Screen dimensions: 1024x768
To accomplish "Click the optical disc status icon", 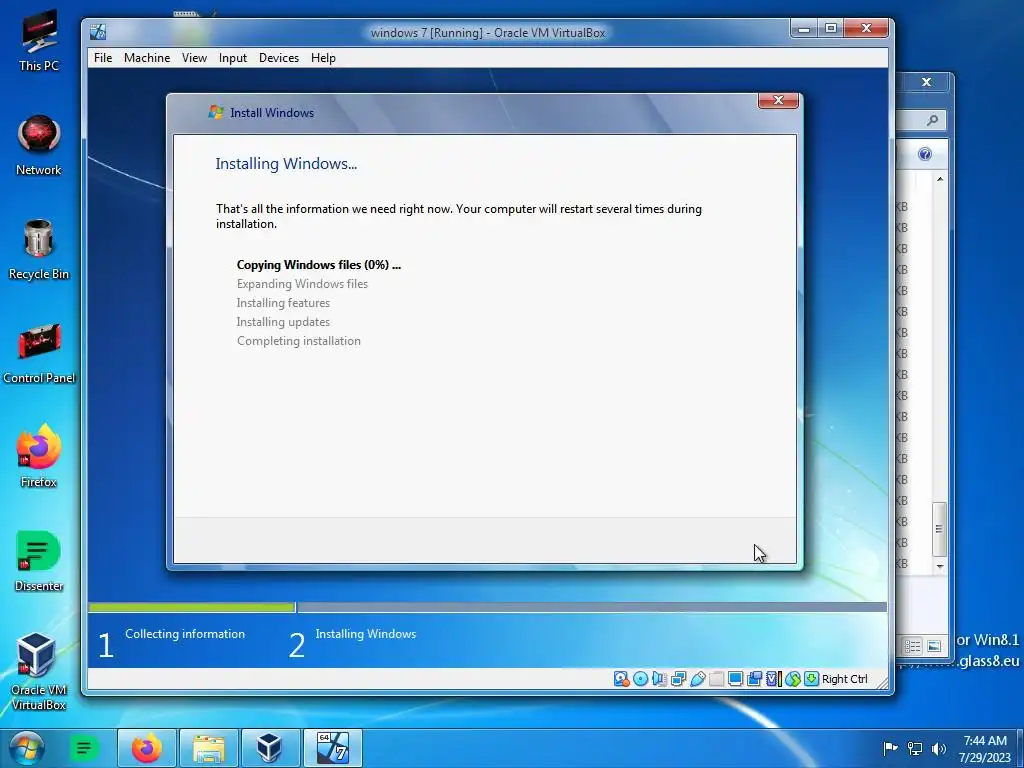I will 641,679.
